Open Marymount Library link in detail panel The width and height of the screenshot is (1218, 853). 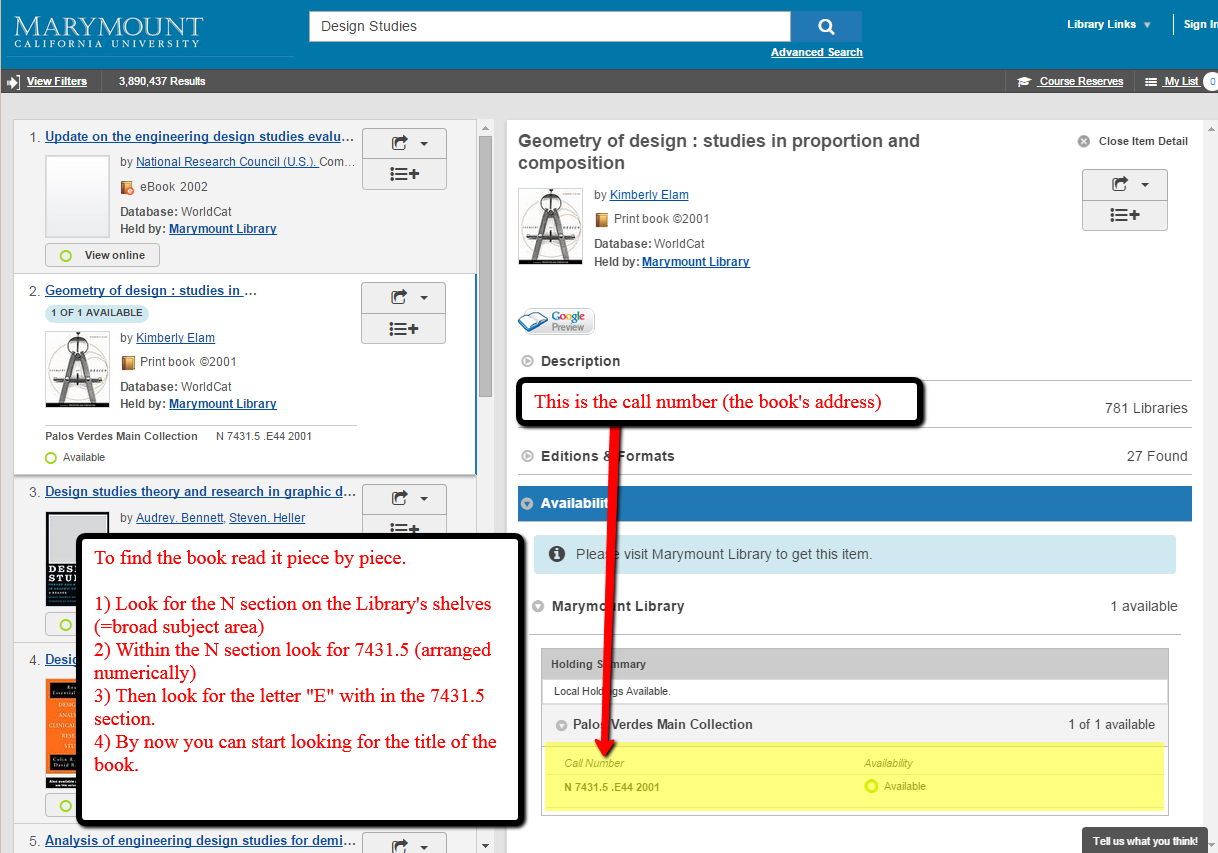click(x=696, y=262)
